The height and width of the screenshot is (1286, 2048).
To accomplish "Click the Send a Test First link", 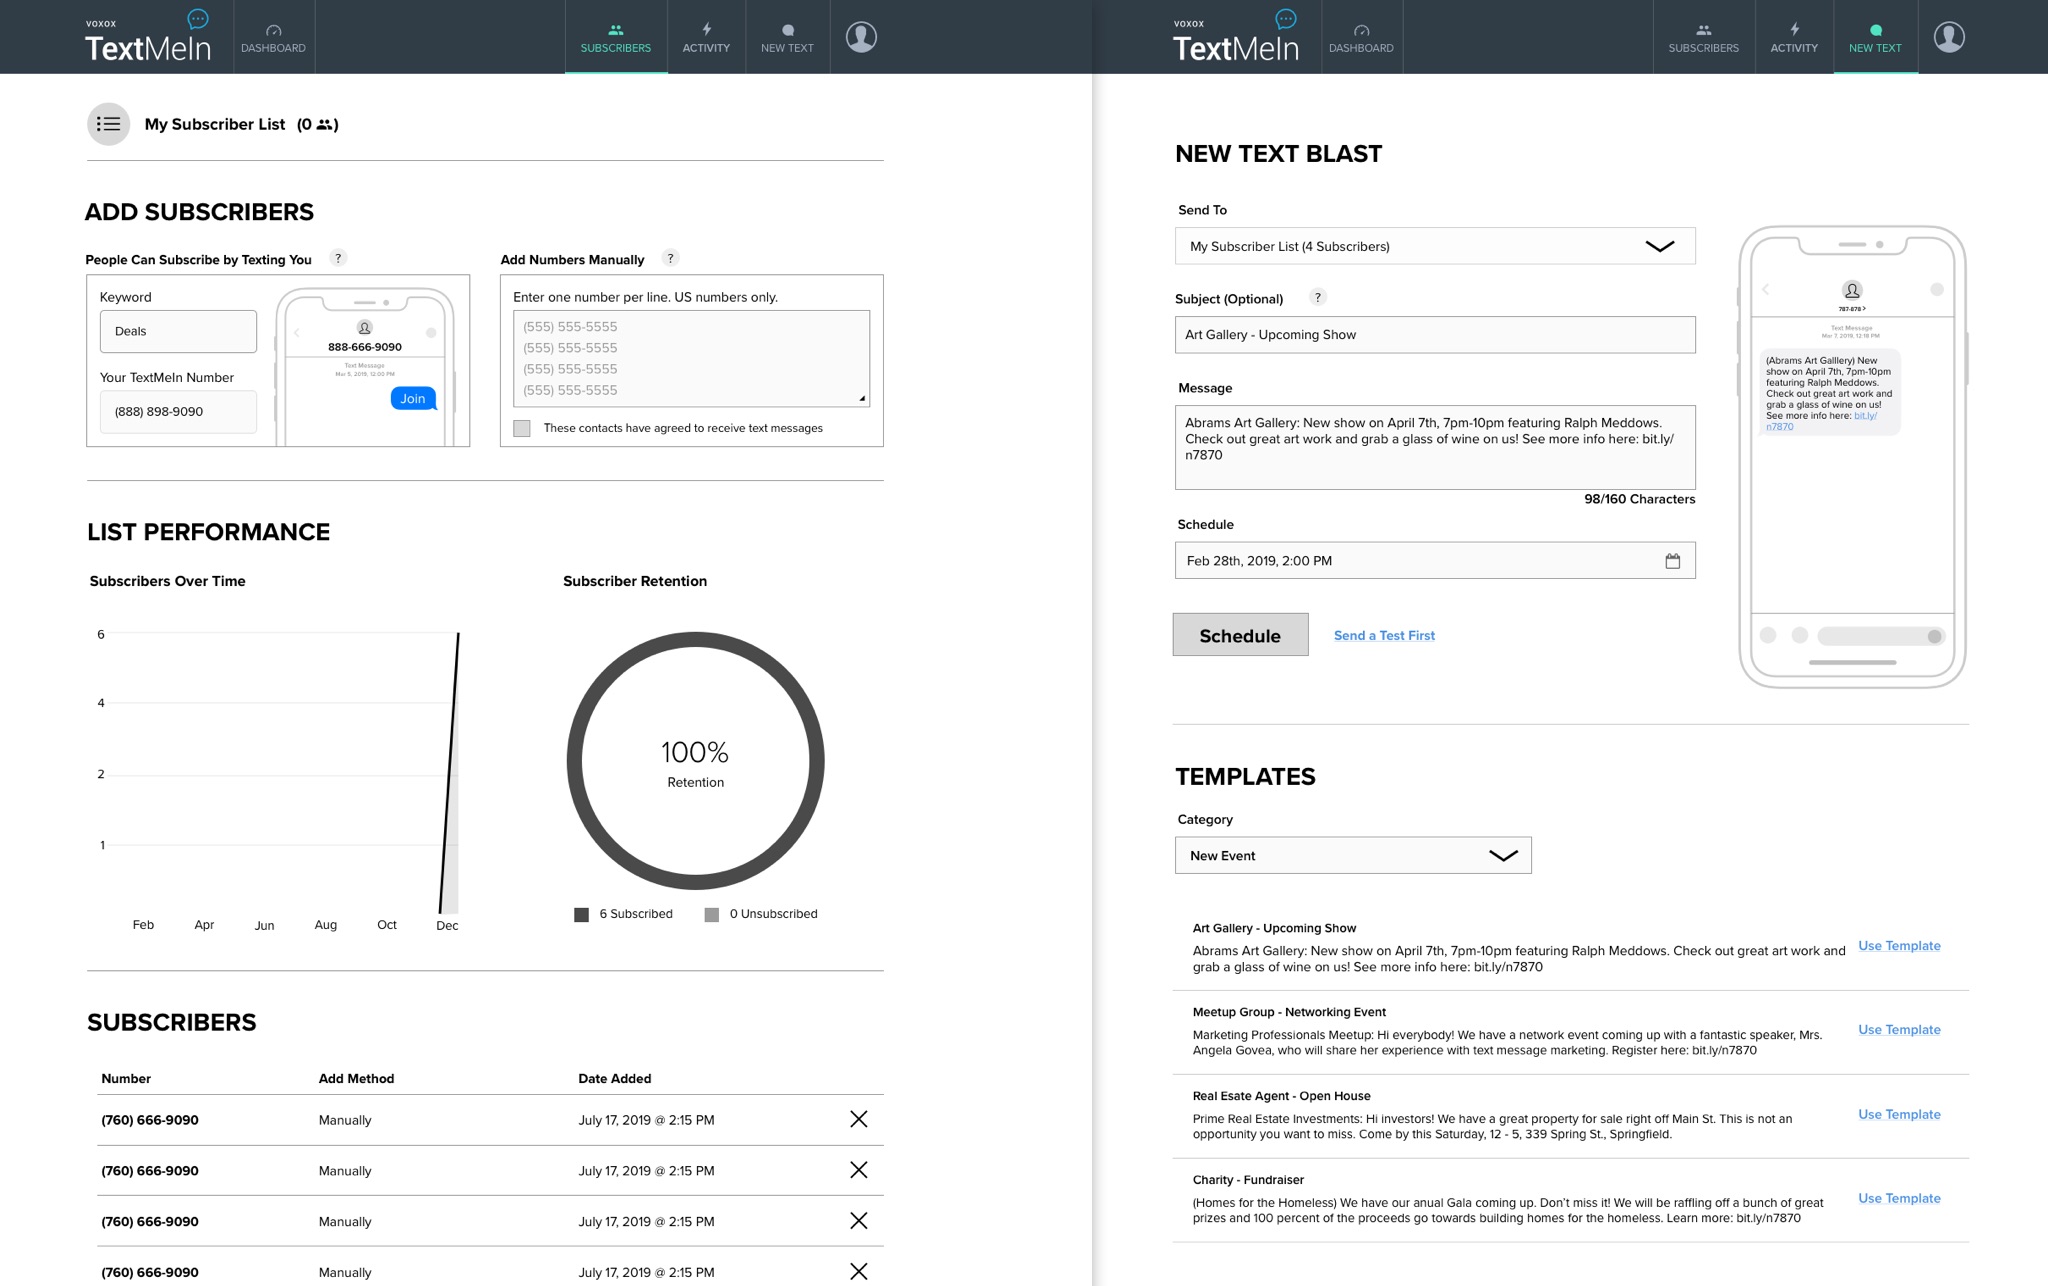I will (1384, 635).
